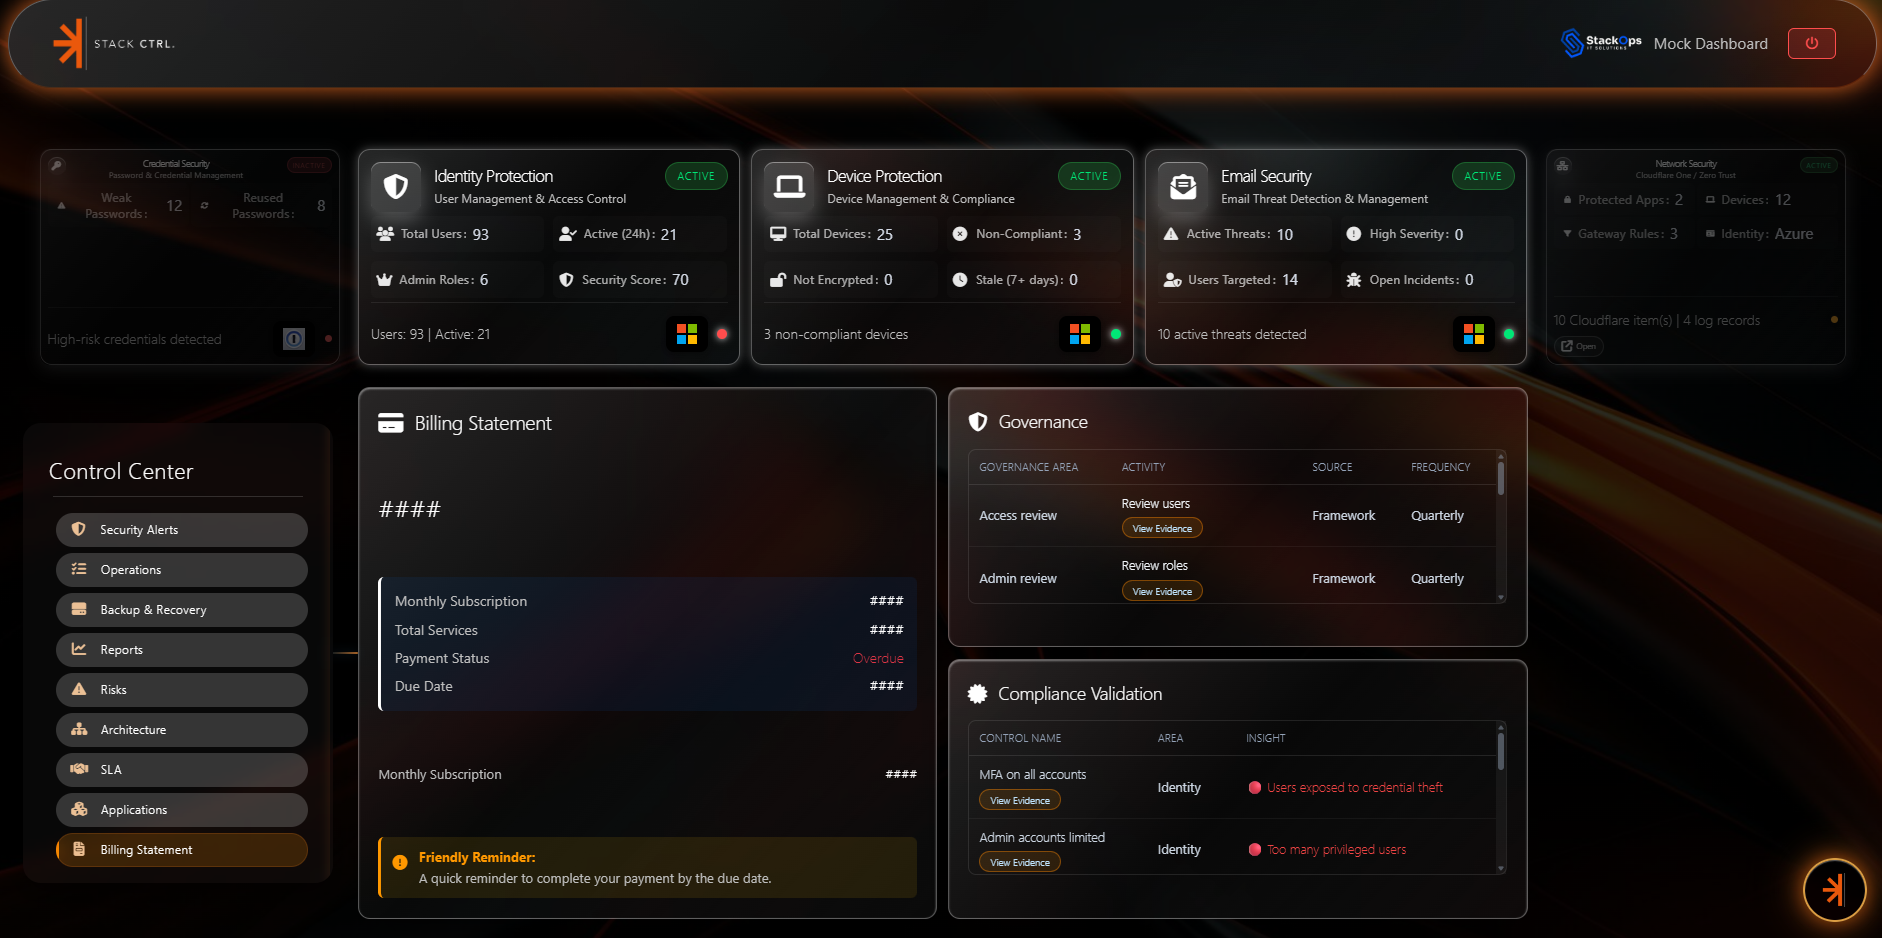Click Open button on Network Security card
The width and height of the screenshot is (1882, 938).
tap(1579, 346)
